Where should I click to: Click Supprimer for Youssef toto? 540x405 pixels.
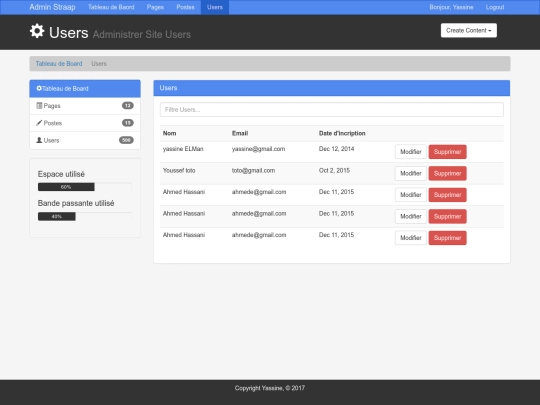click(447, 173)
